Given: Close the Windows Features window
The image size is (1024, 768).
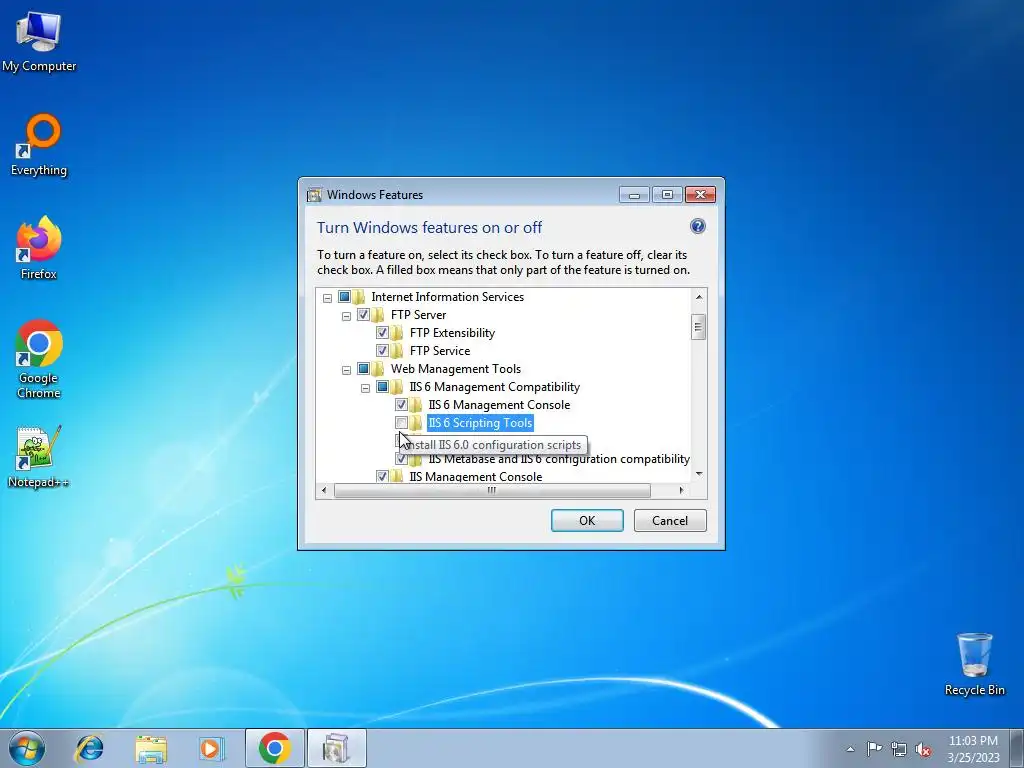Looking at the screenshot, I should pos(700,195).
